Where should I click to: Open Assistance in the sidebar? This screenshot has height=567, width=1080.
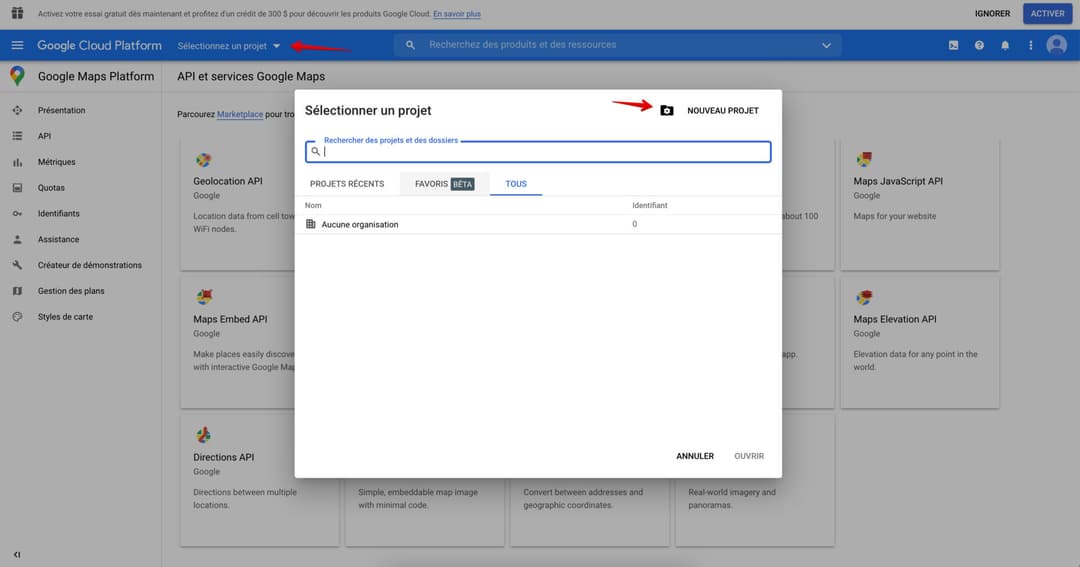click(x=58, y=239)
